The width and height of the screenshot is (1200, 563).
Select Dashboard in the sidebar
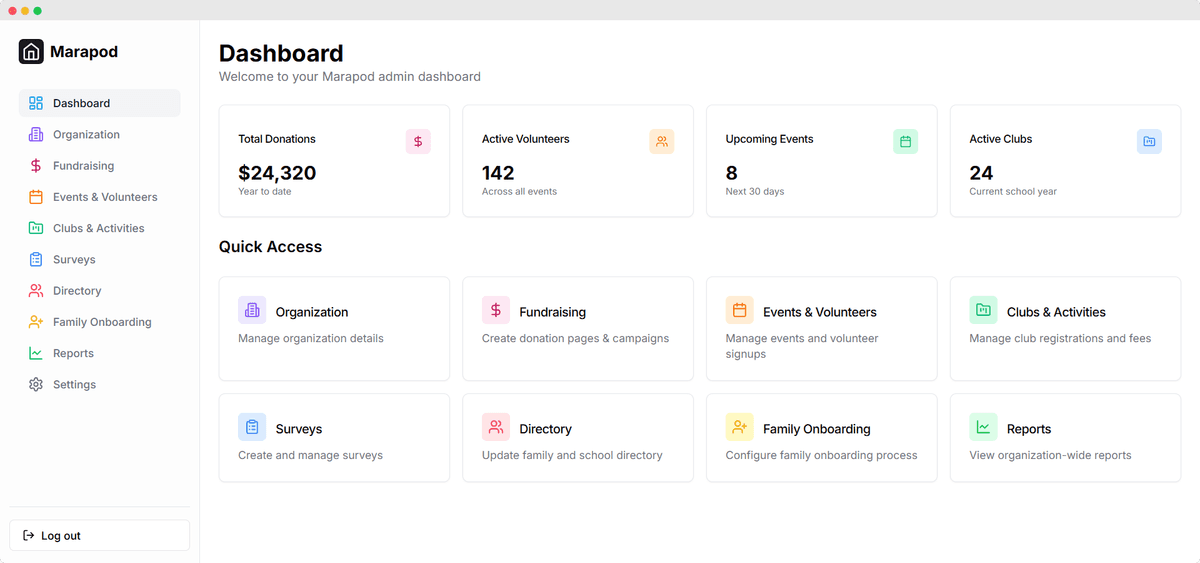(81, 103)
